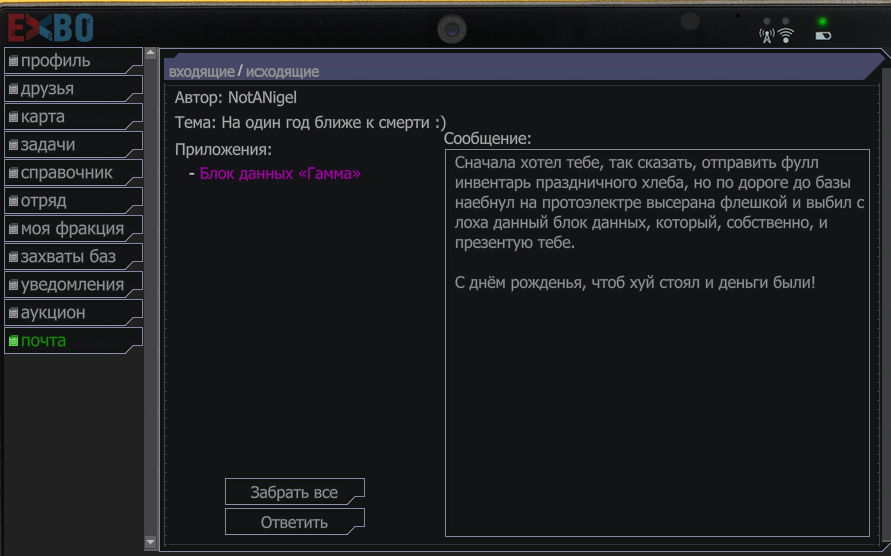Click the Забрать все button
Screen dimensions: 891x556
pos(294,492)
